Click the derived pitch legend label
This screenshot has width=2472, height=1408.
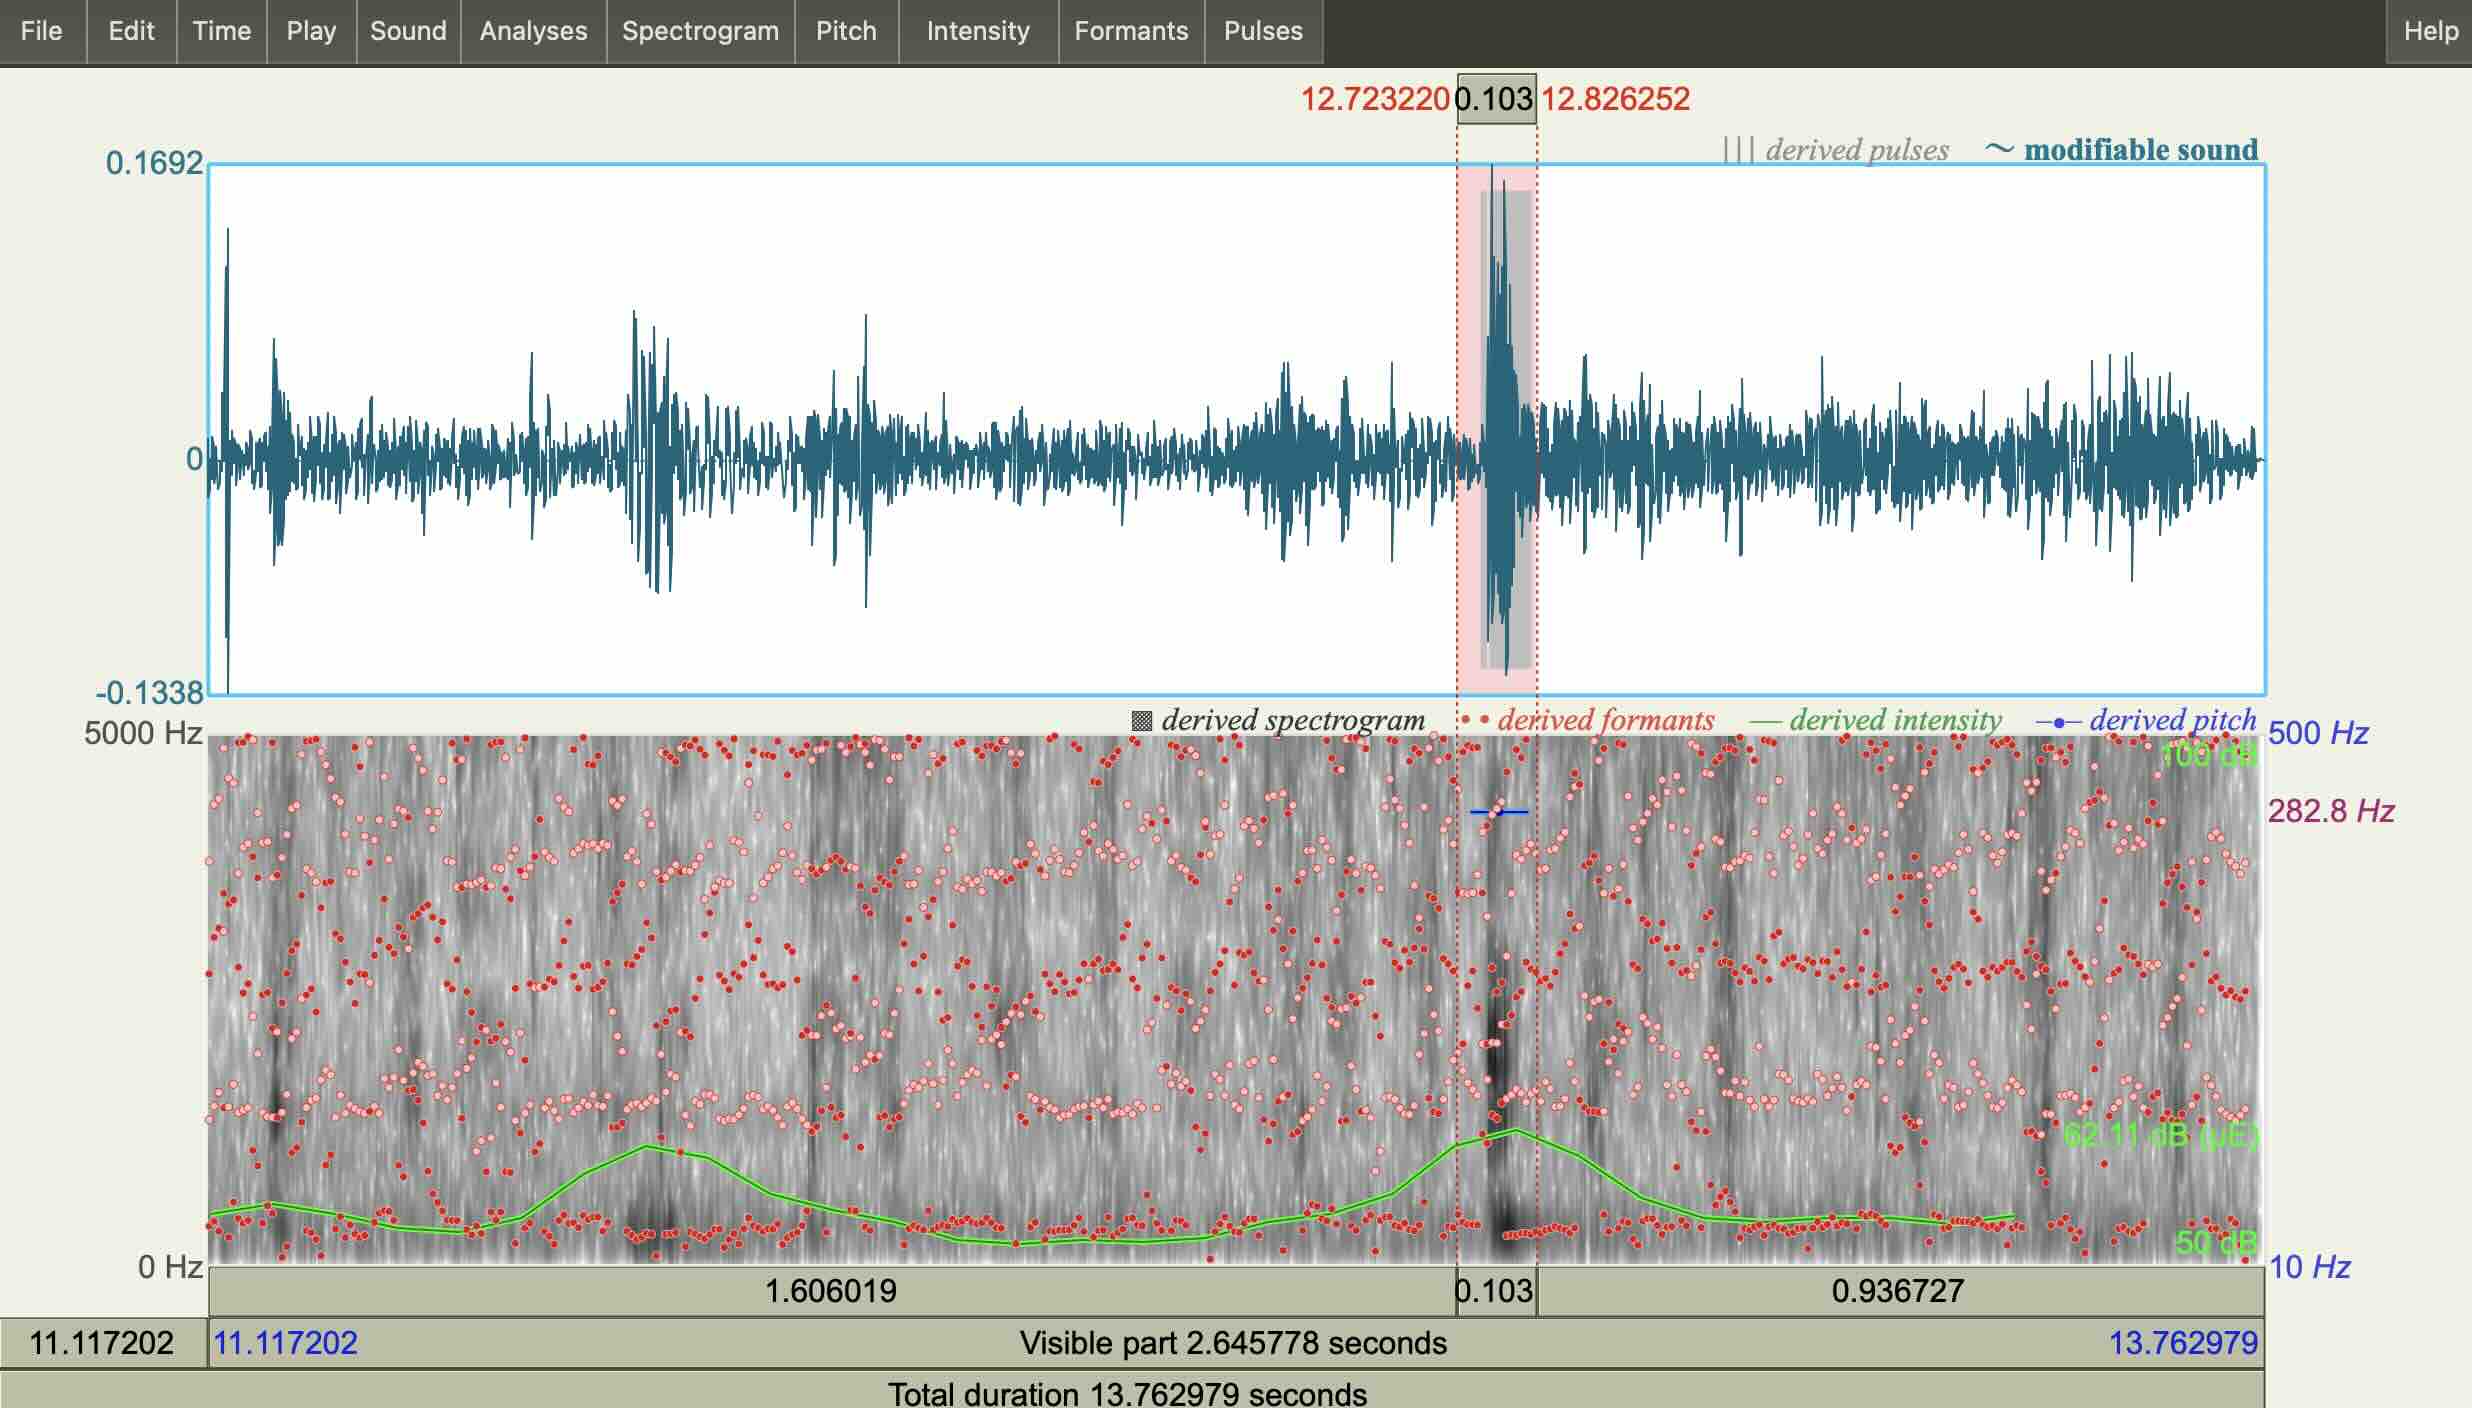pos(2146,720)
